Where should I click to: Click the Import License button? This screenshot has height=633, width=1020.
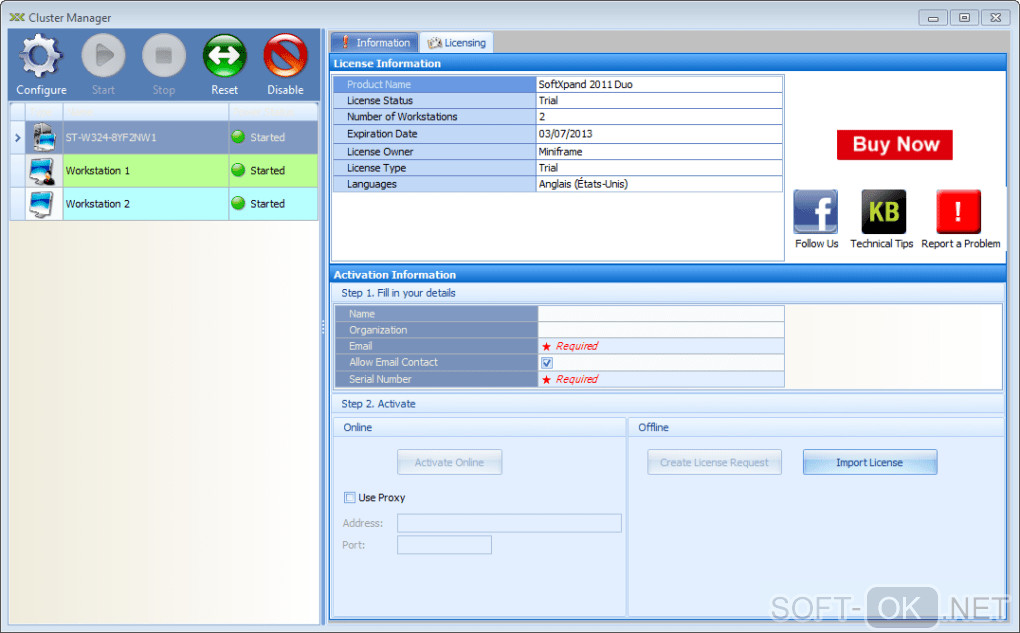[x=870, y=463]
